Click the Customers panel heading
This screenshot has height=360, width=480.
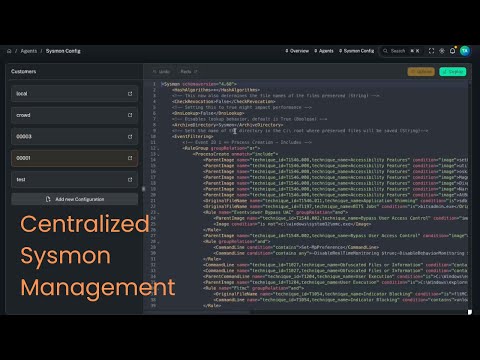[x=24, y=71]
